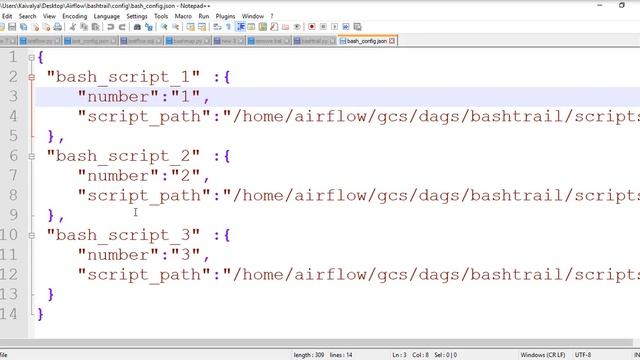640x360 pixels.
Task: Click "Ln : 3" position in status bar
Action: click(x=399, y=355)
